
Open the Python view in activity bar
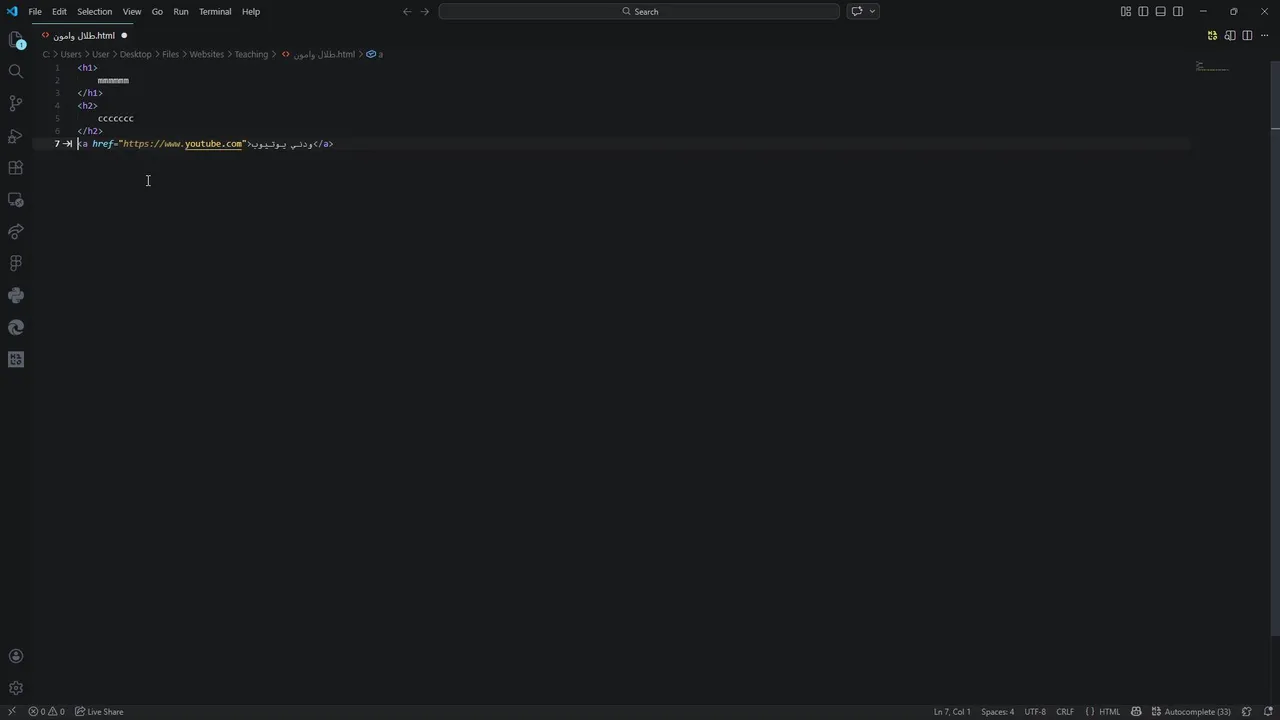16,295
